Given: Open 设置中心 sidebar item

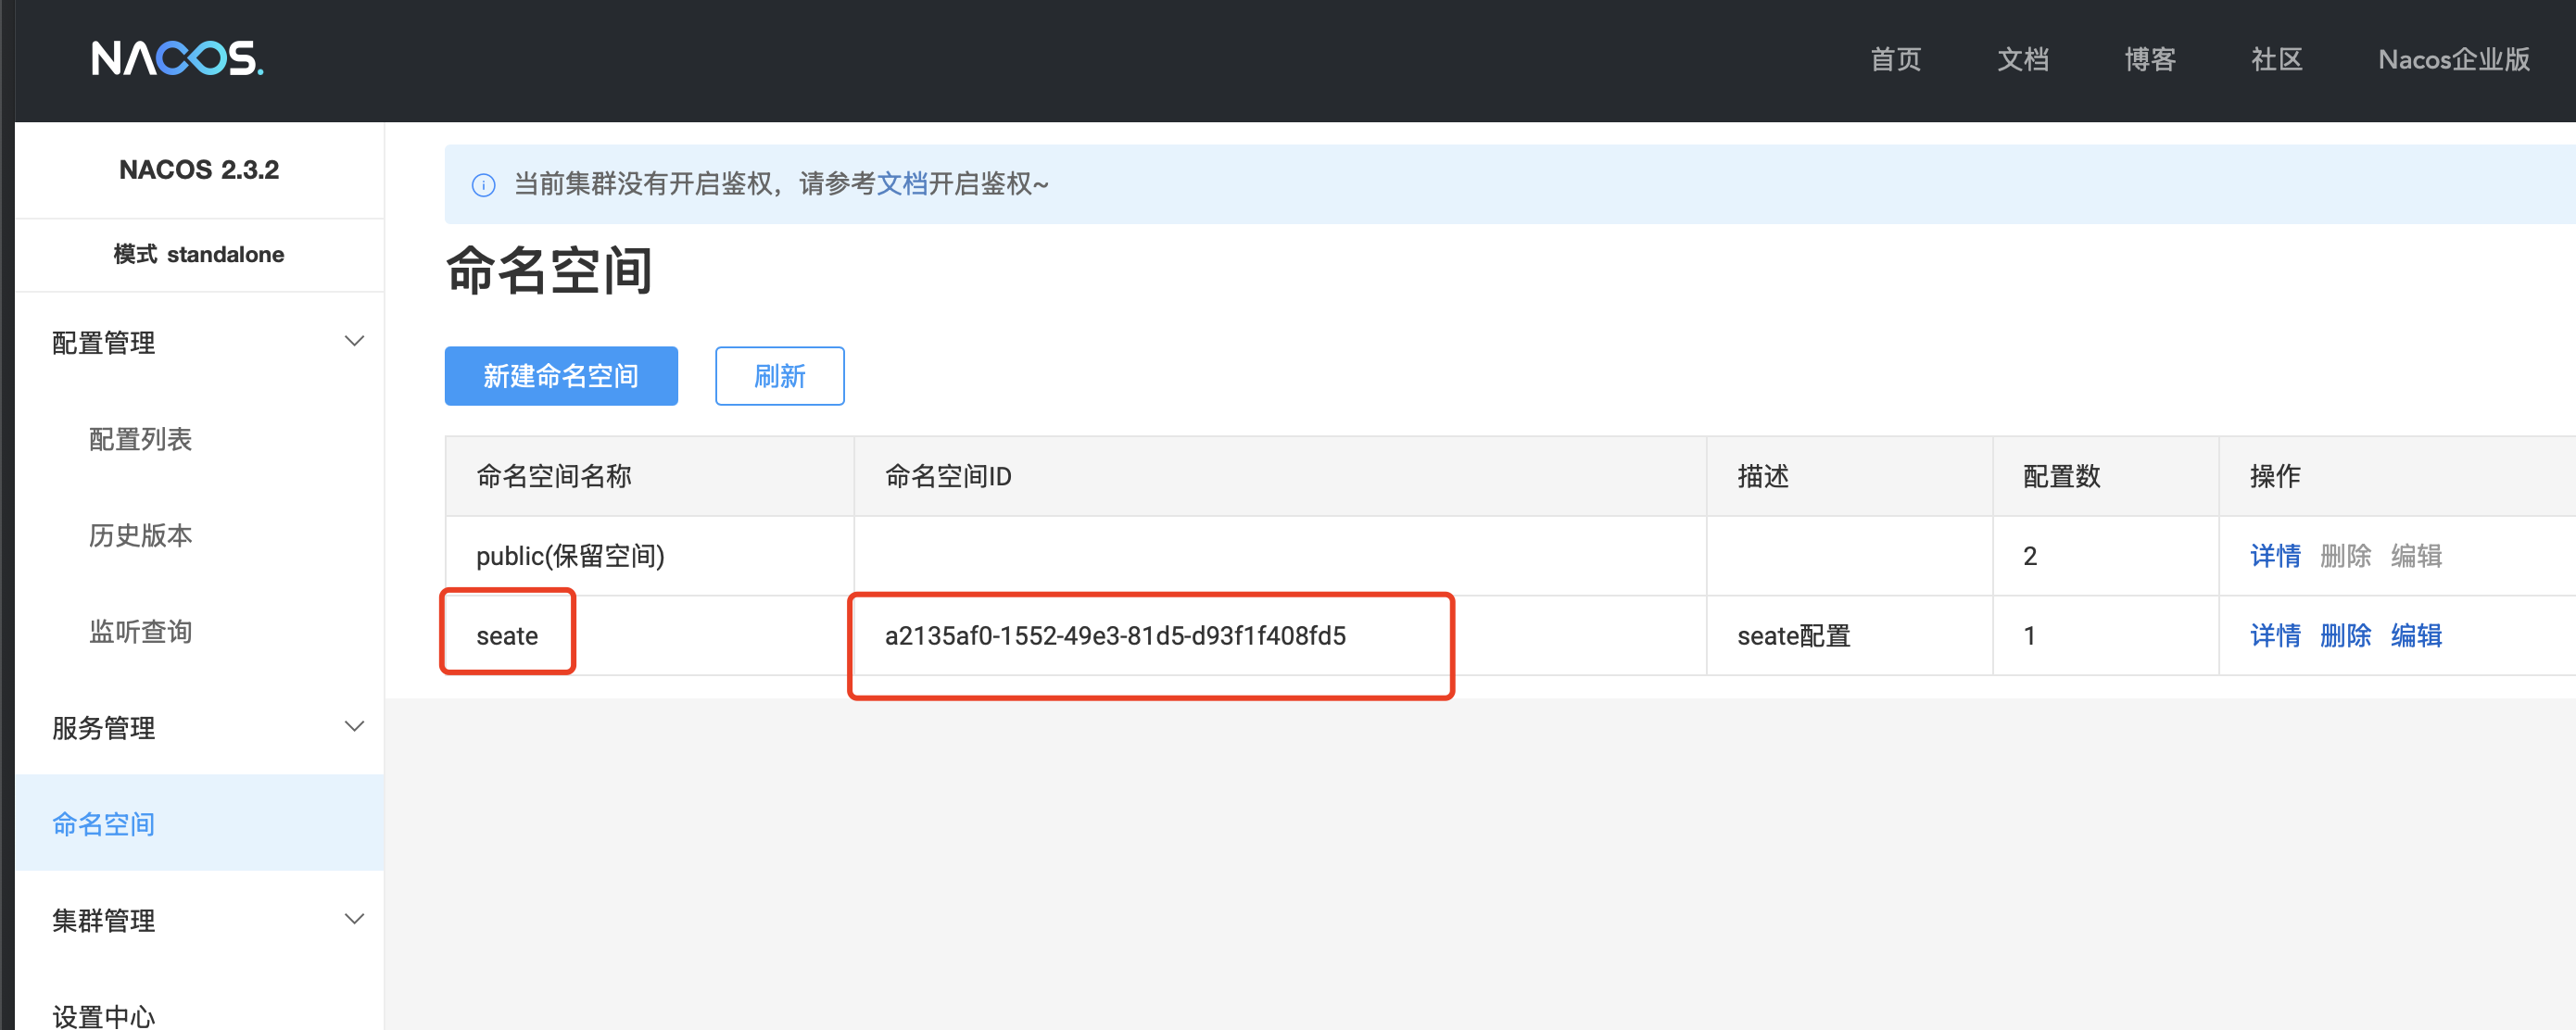Looking at the screenshot, I should tap(104, 1015).
